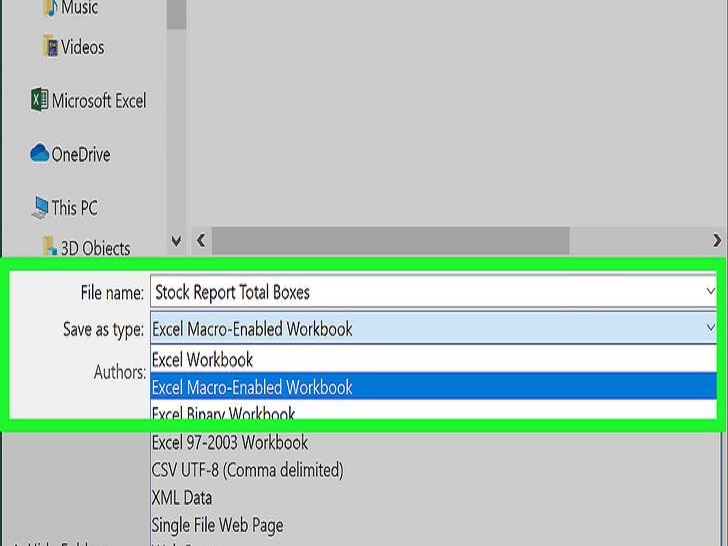The image size is (728, 546).
Task: Click the file list scroll right arrow
Action: pyautogui.click(x=717, y=240)
